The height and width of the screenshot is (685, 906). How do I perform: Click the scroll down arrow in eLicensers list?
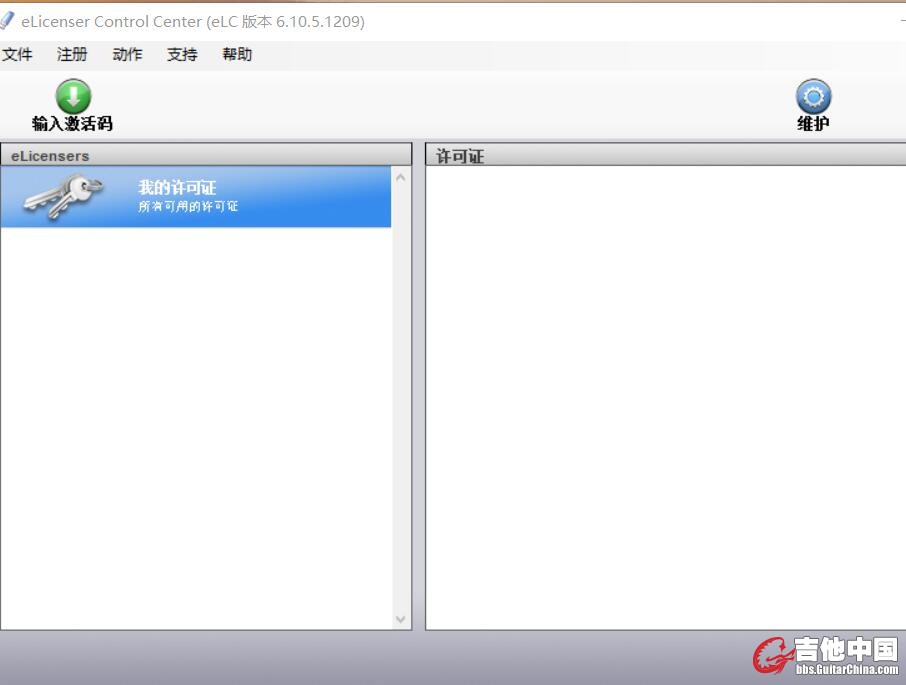click(x=400, y=619)
